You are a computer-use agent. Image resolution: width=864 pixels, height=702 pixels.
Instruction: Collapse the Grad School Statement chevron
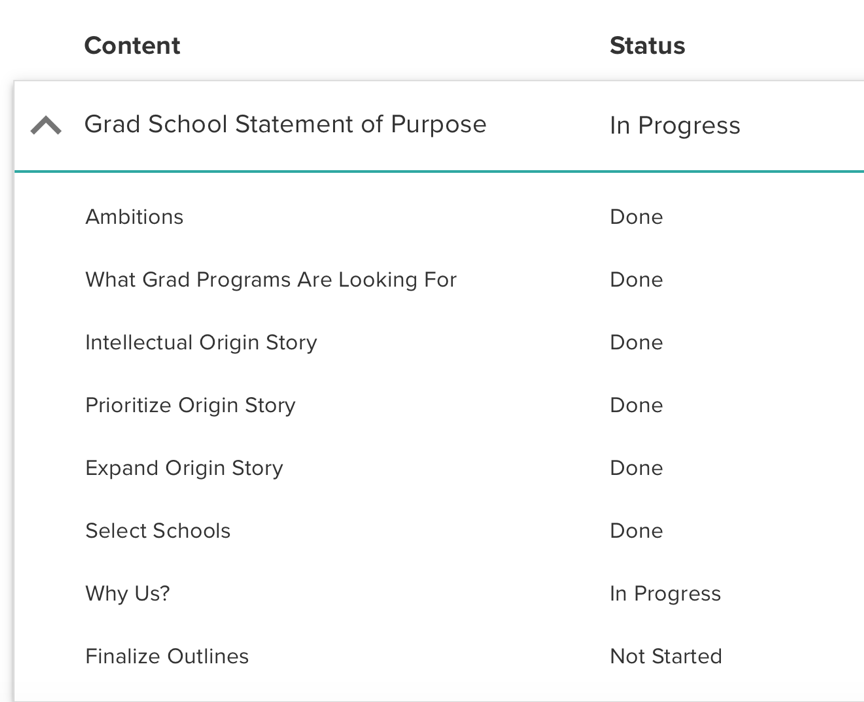point(46,125)
